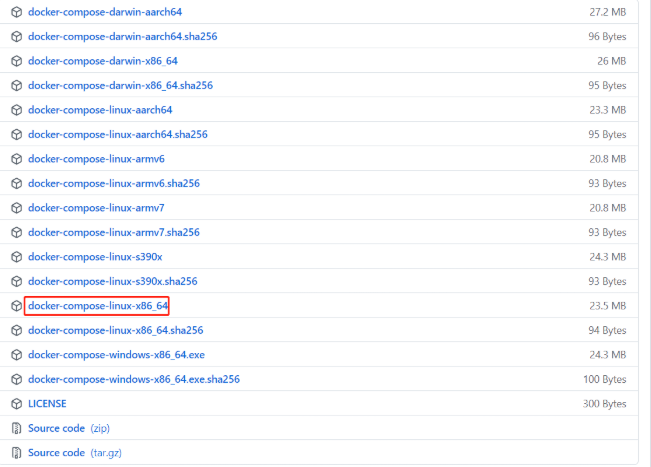Download Source code (tar.gz)
This screenshot has width=651, height=467.
[x=75, y=453]
